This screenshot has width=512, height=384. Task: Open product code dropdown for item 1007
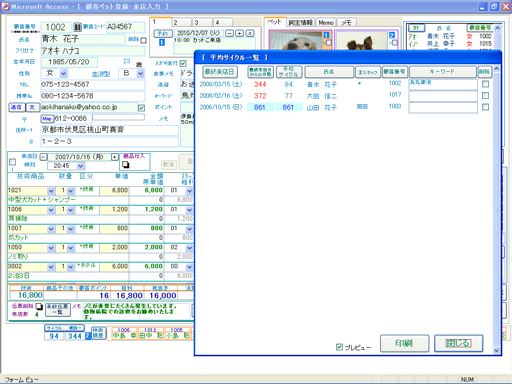(51, 229)
